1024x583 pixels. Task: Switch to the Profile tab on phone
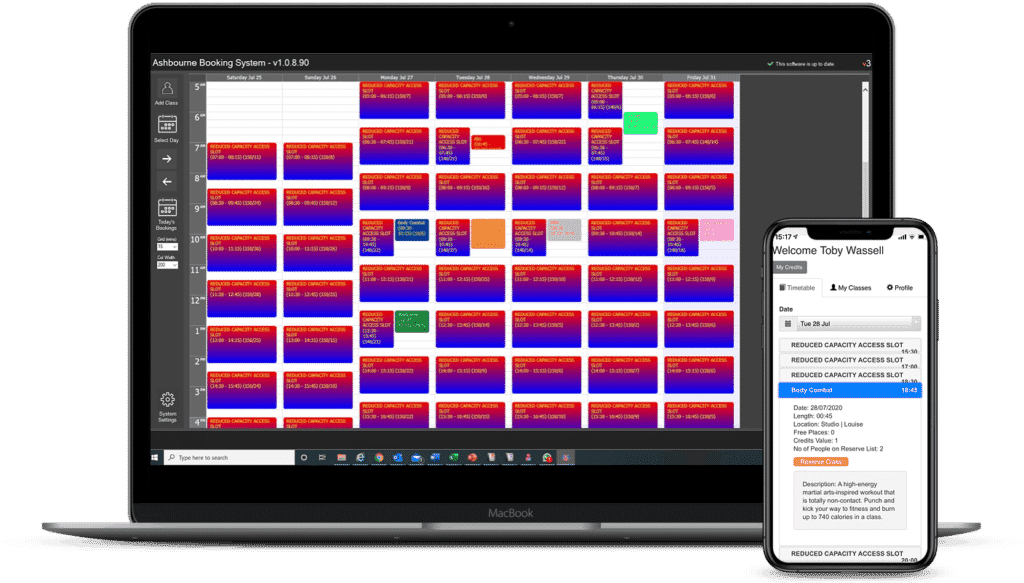(898, 288)
